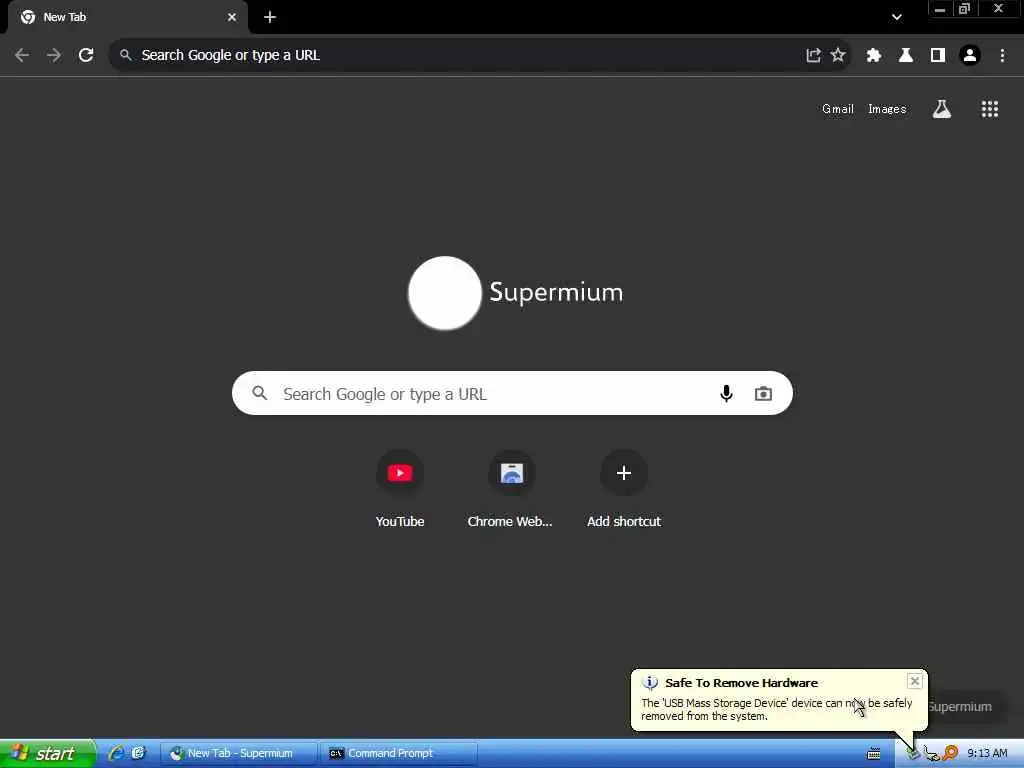This screenshot has width=1024, height=768.
Task: Bookmark this tab with the star icon
Action: (x=838, y=55)
